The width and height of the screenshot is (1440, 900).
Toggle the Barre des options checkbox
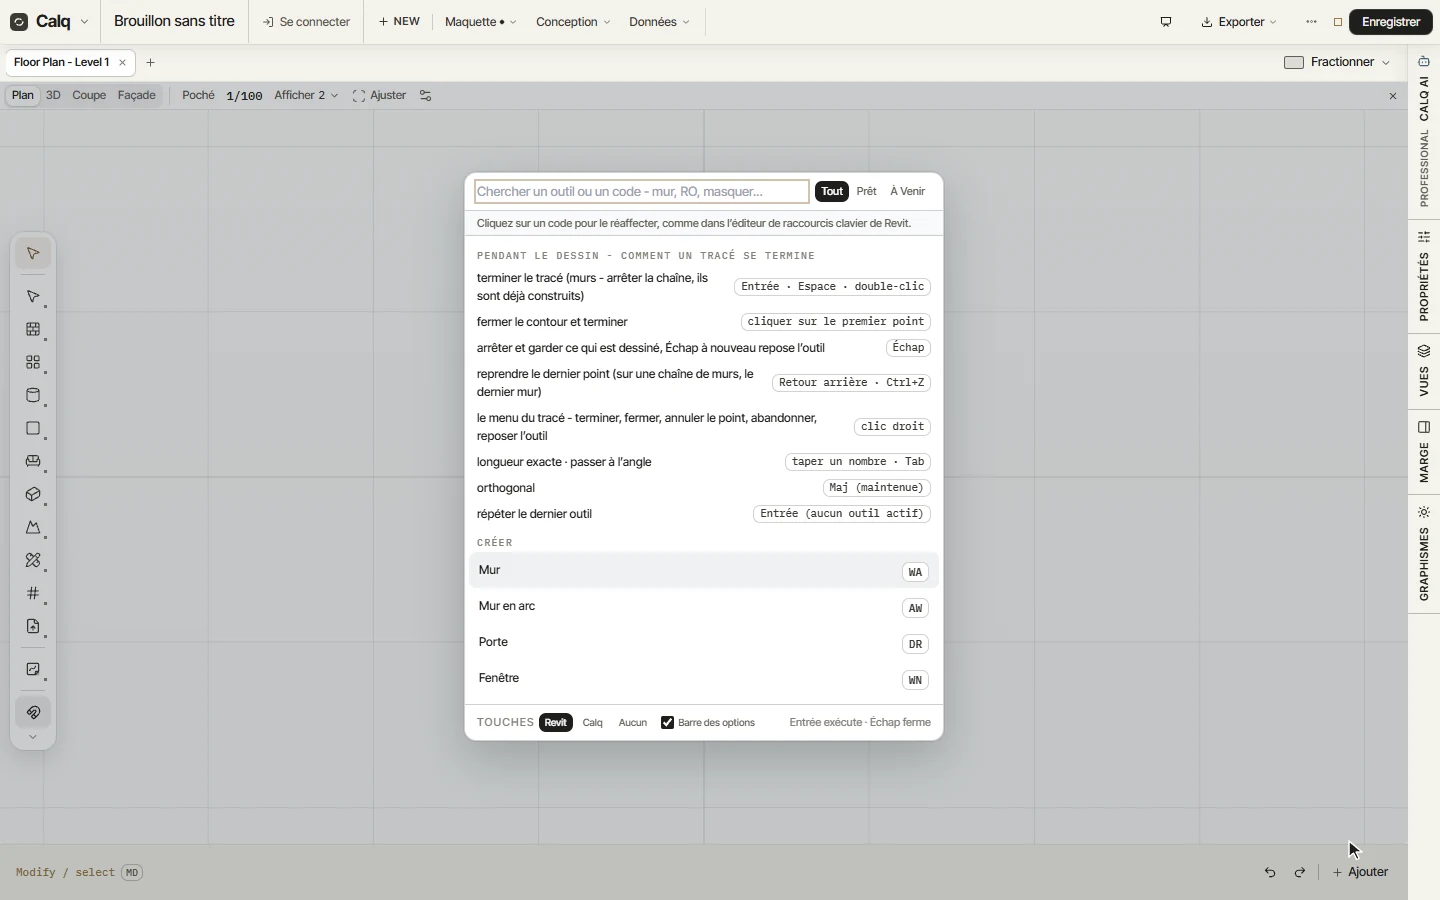pyautogui.click(x=668, y=723)
